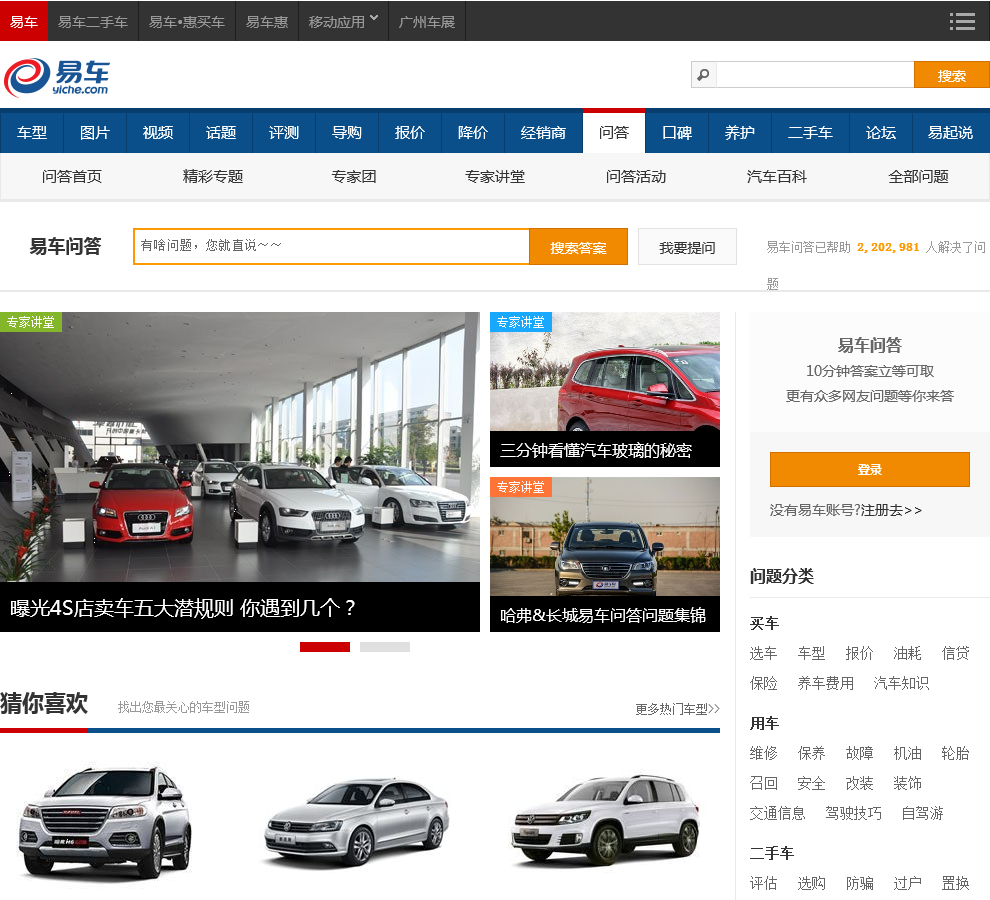This screenshot has width=990, height=900.
Task: Open 信贷 category under 买车
Action: [955, 653]
